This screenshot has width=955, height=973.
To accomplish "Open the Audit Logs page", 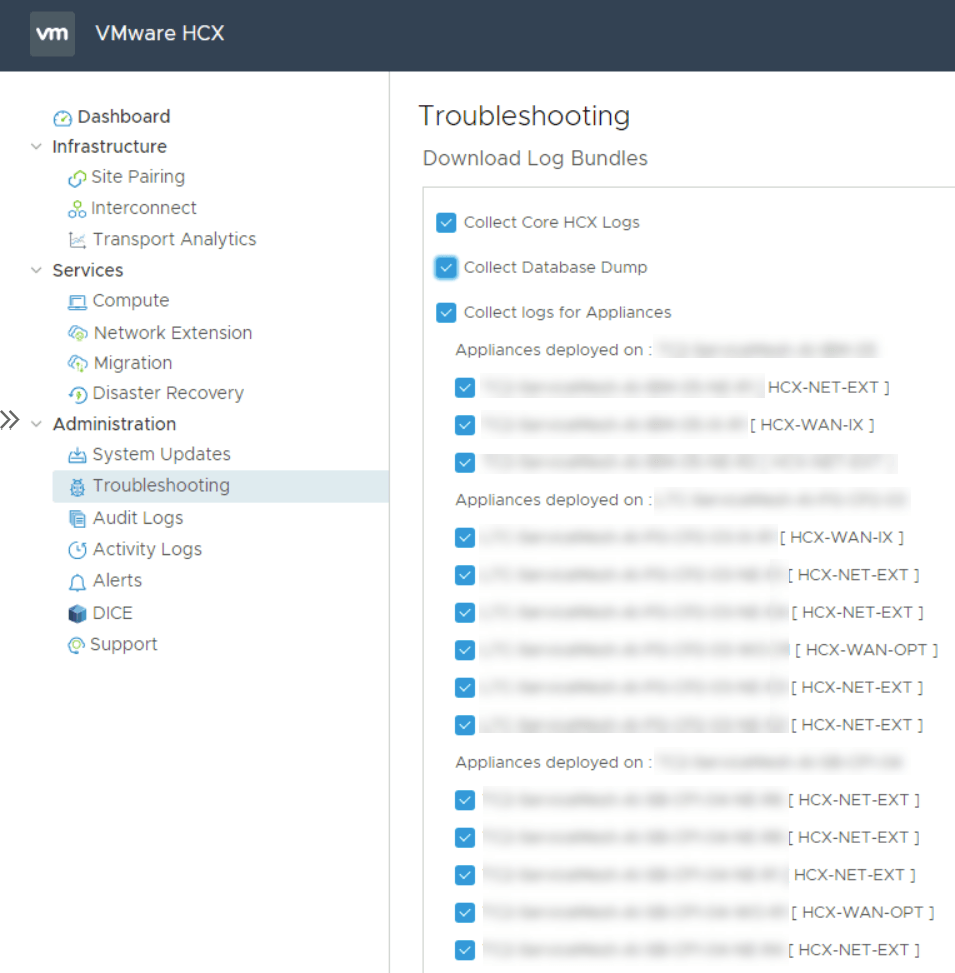I will point(138,518).
